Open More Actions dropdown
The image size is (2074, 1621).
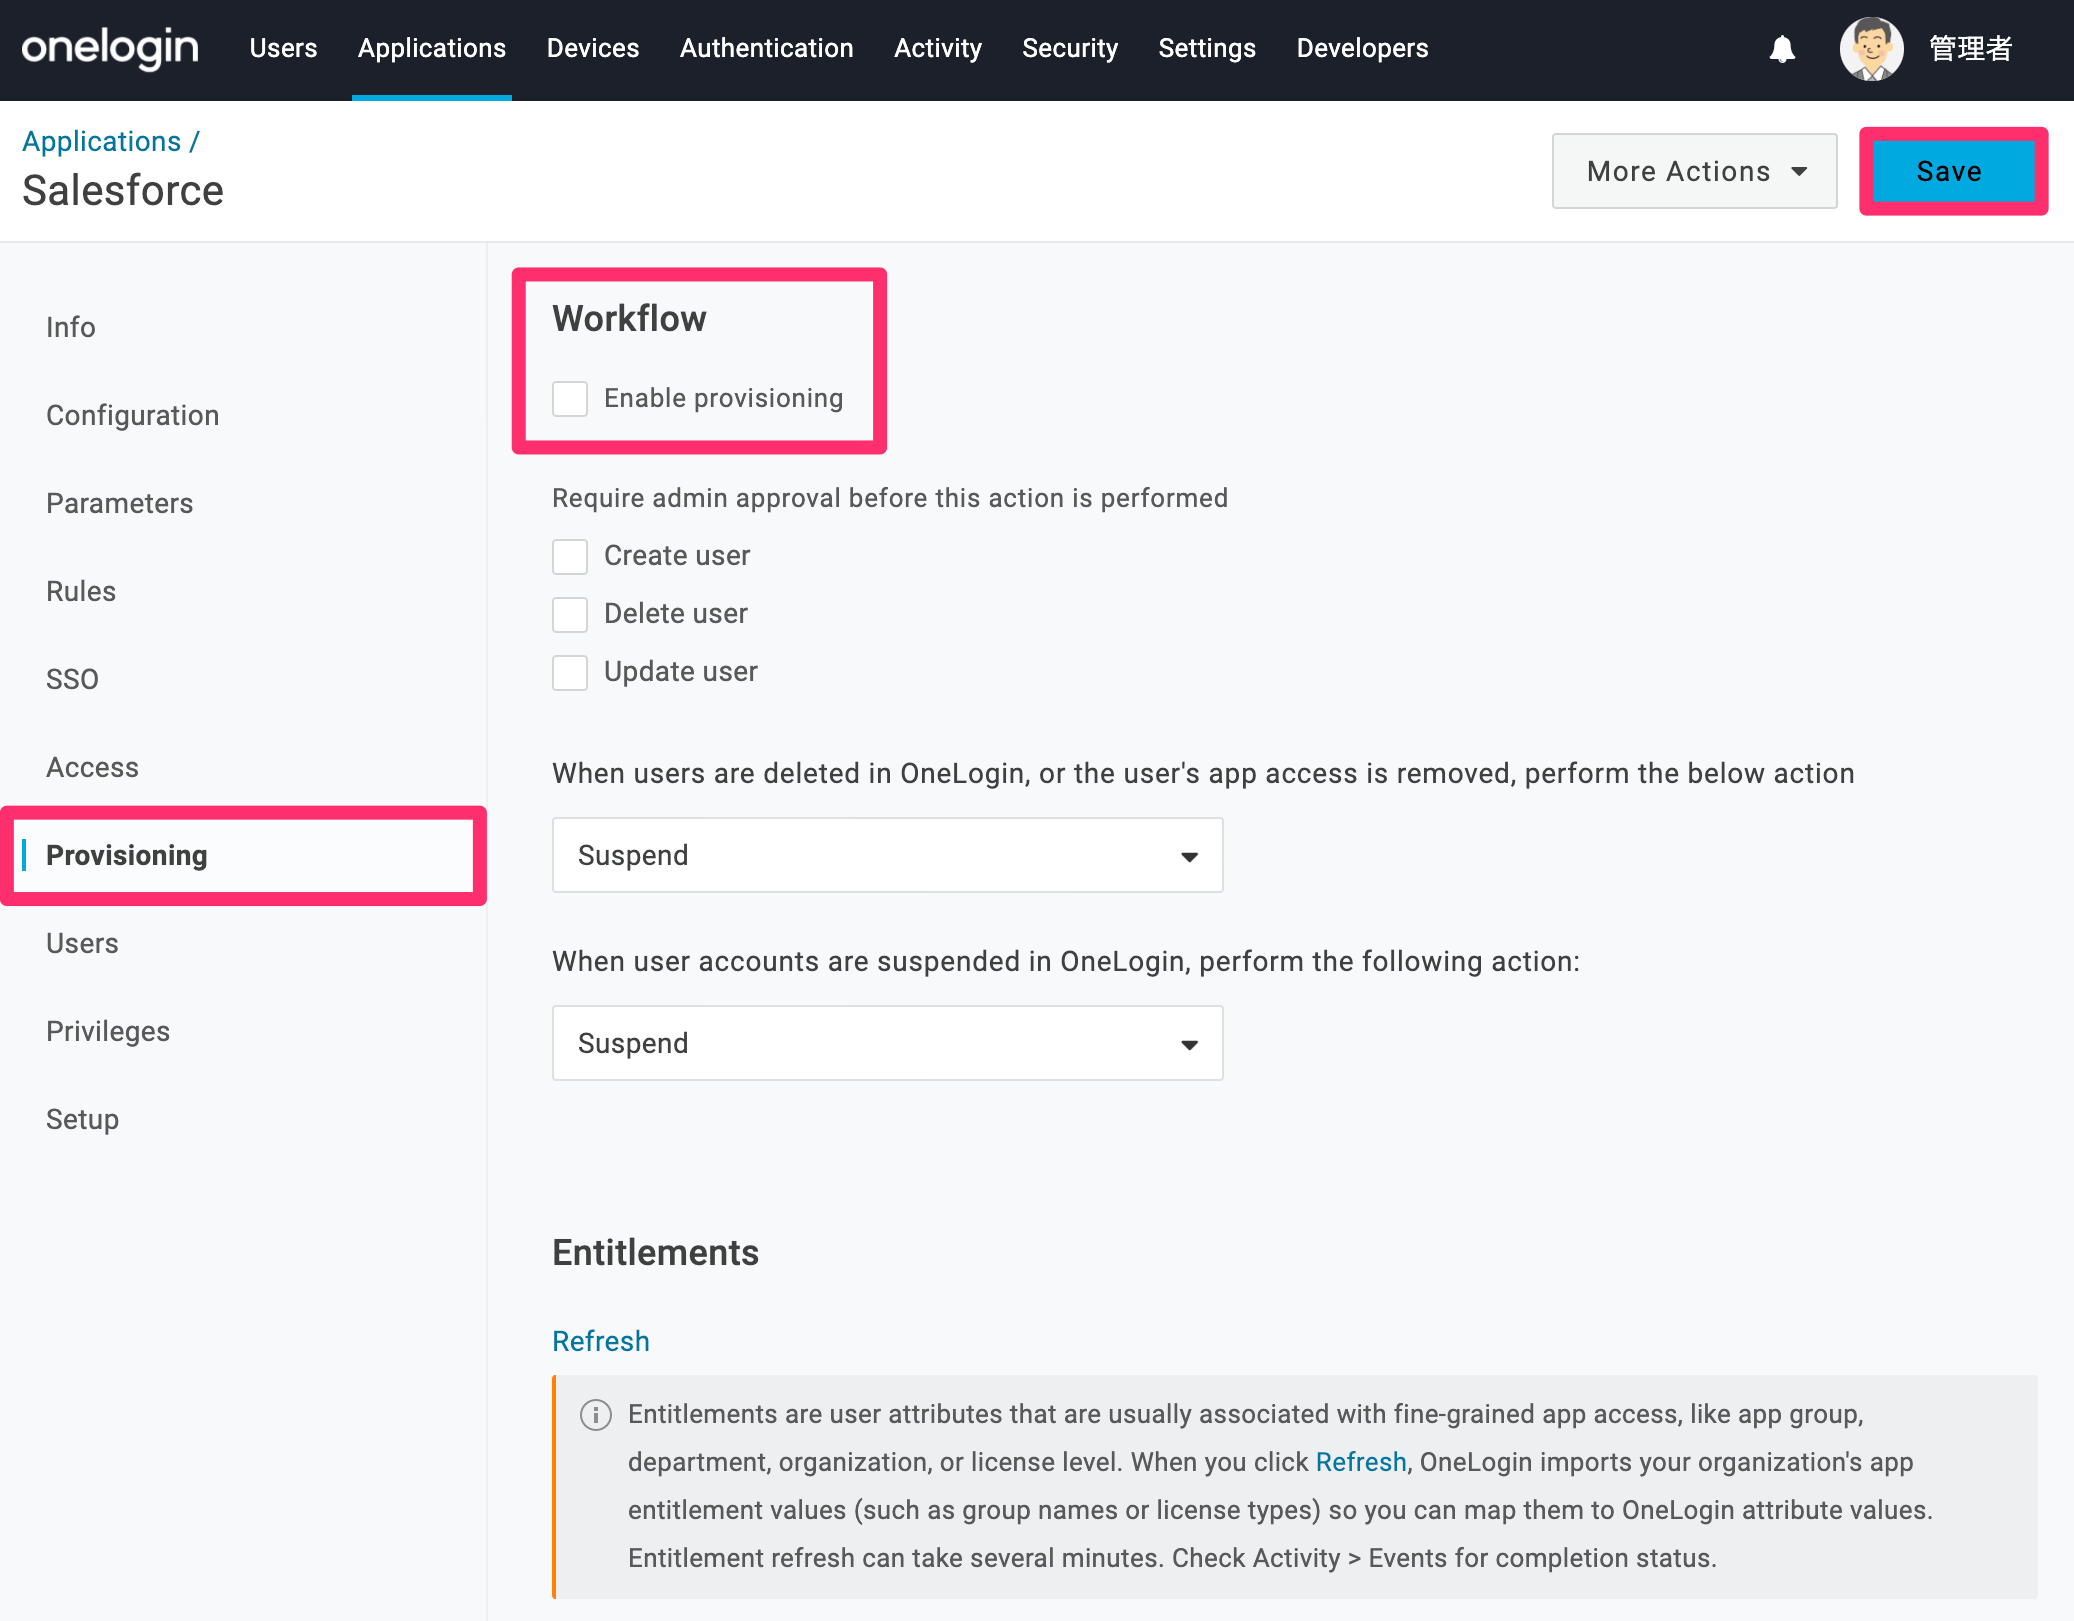(1694, 171)
